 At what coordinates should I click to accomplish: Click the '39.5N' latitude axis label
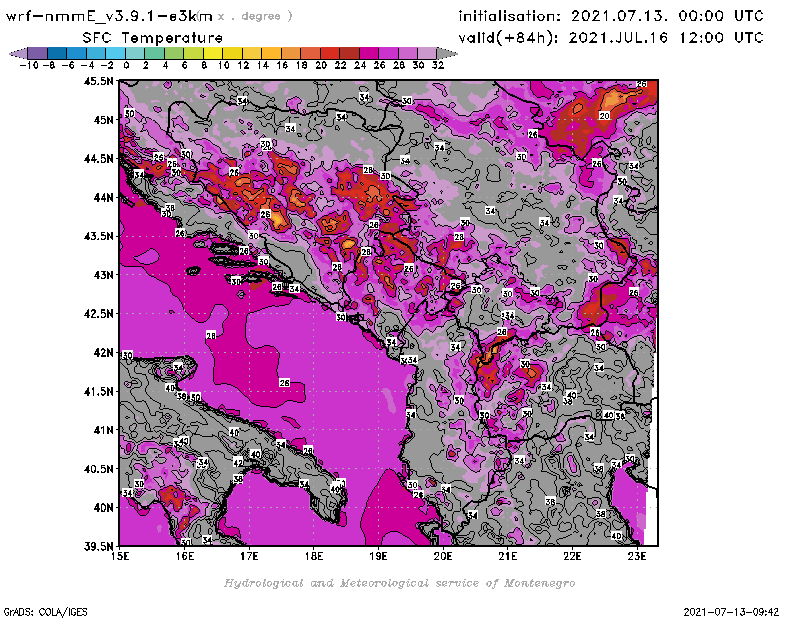[98, 547]
